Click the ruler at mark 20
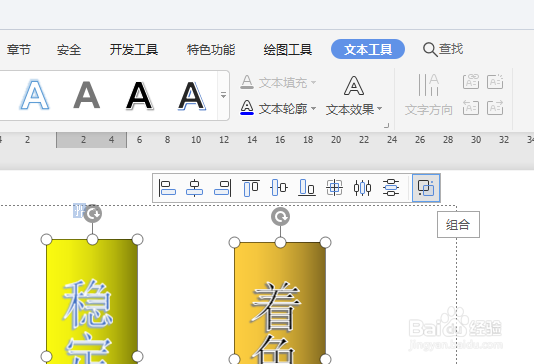Image resolution: width=534 pixels, height=364 pixels. tap(336, 140)
